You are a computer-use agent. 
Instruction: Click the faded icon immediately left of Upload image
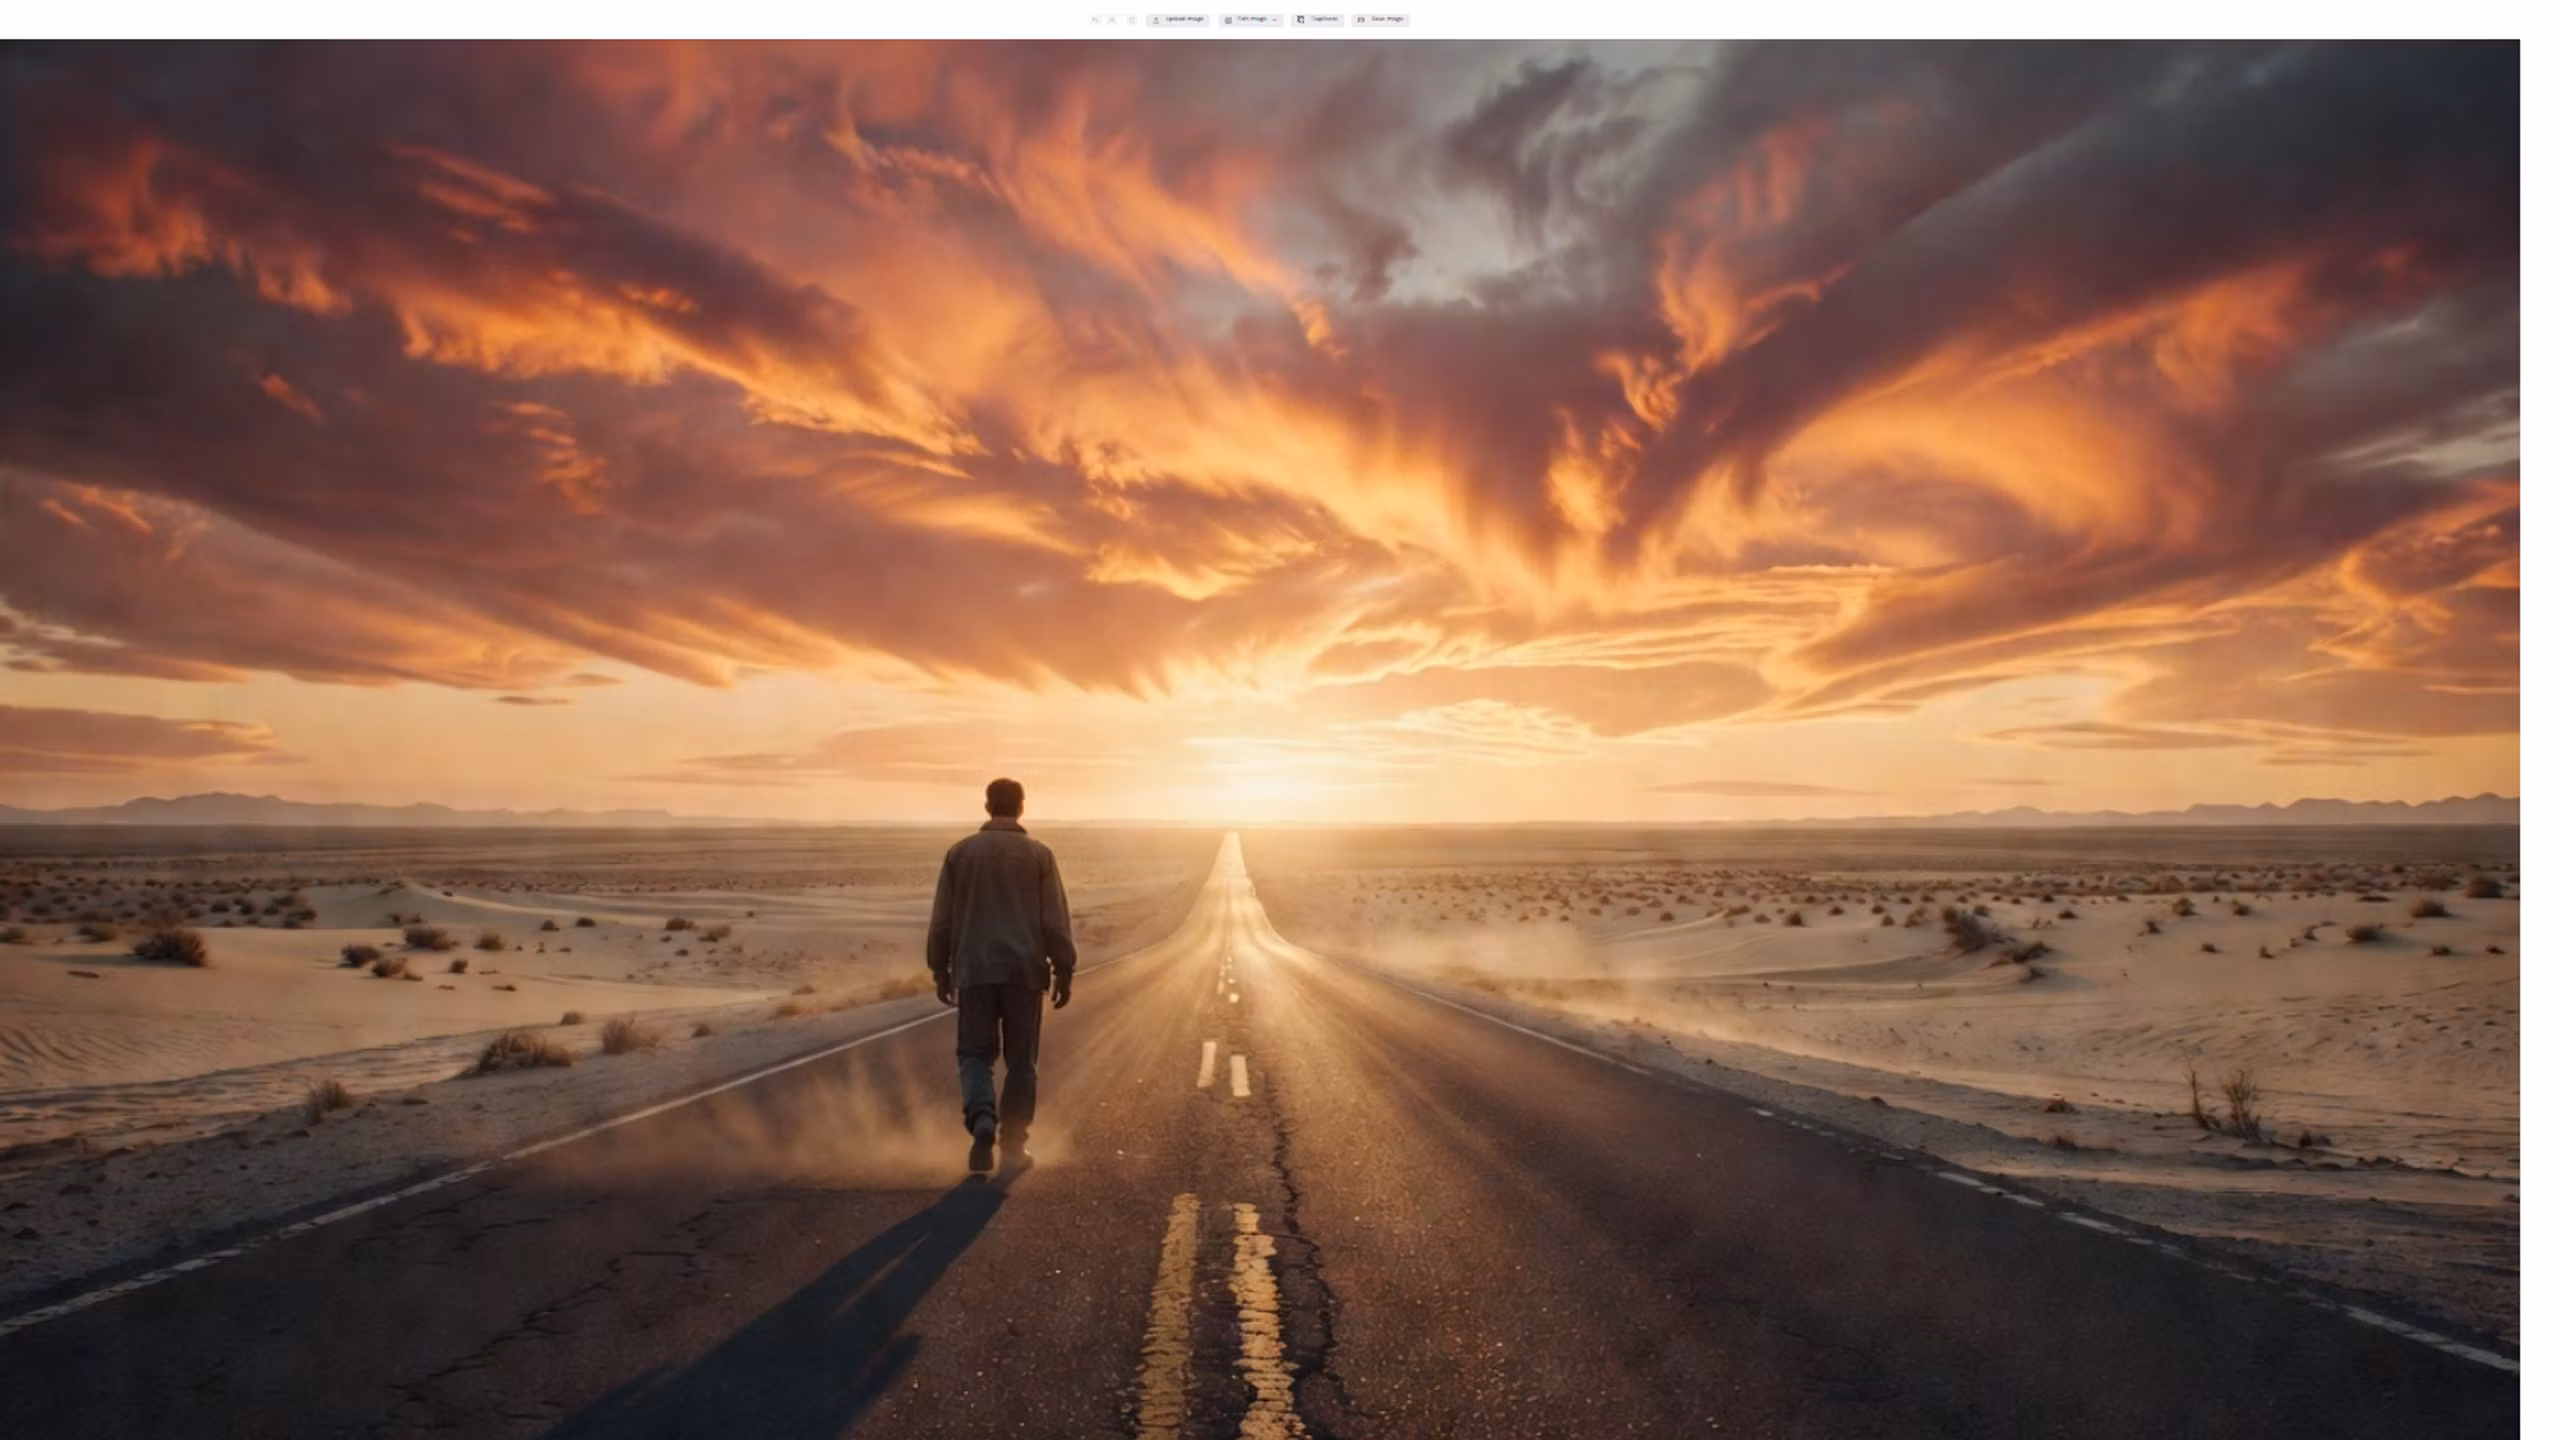click(1132, 20)
